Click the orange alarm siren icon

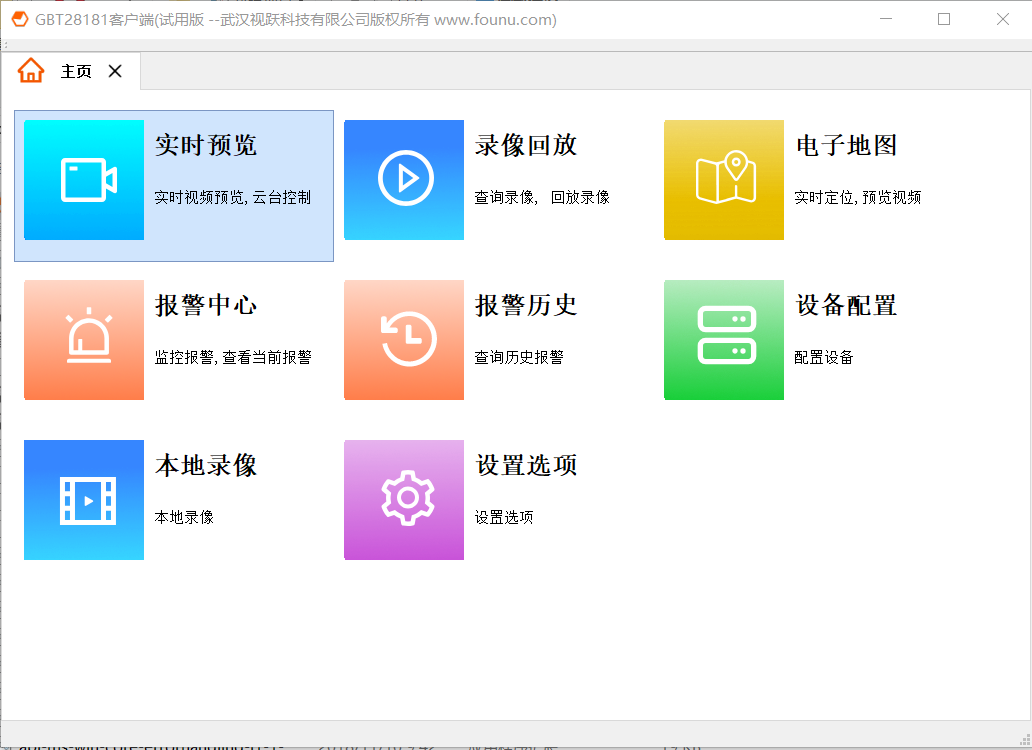click(x=84, y=340)
